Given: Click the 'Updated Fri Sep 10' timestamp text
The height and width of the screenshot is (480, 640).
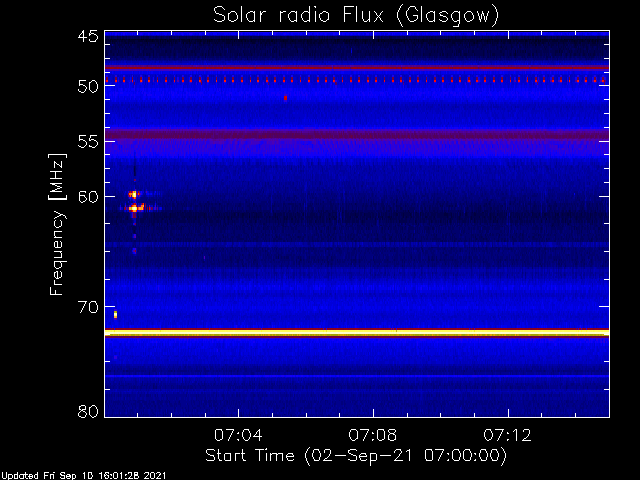Looking at the screenshot, I should point(83,476).
